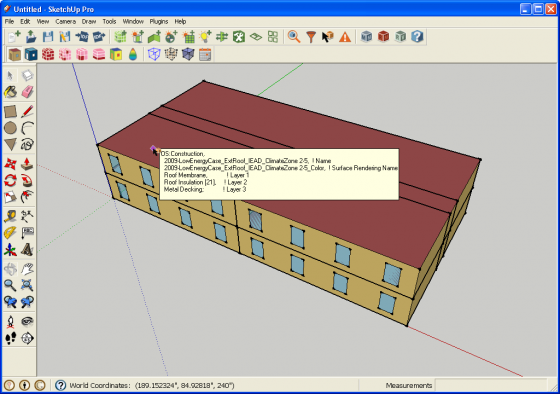Click the New Space green cube icon

point(120,37)
